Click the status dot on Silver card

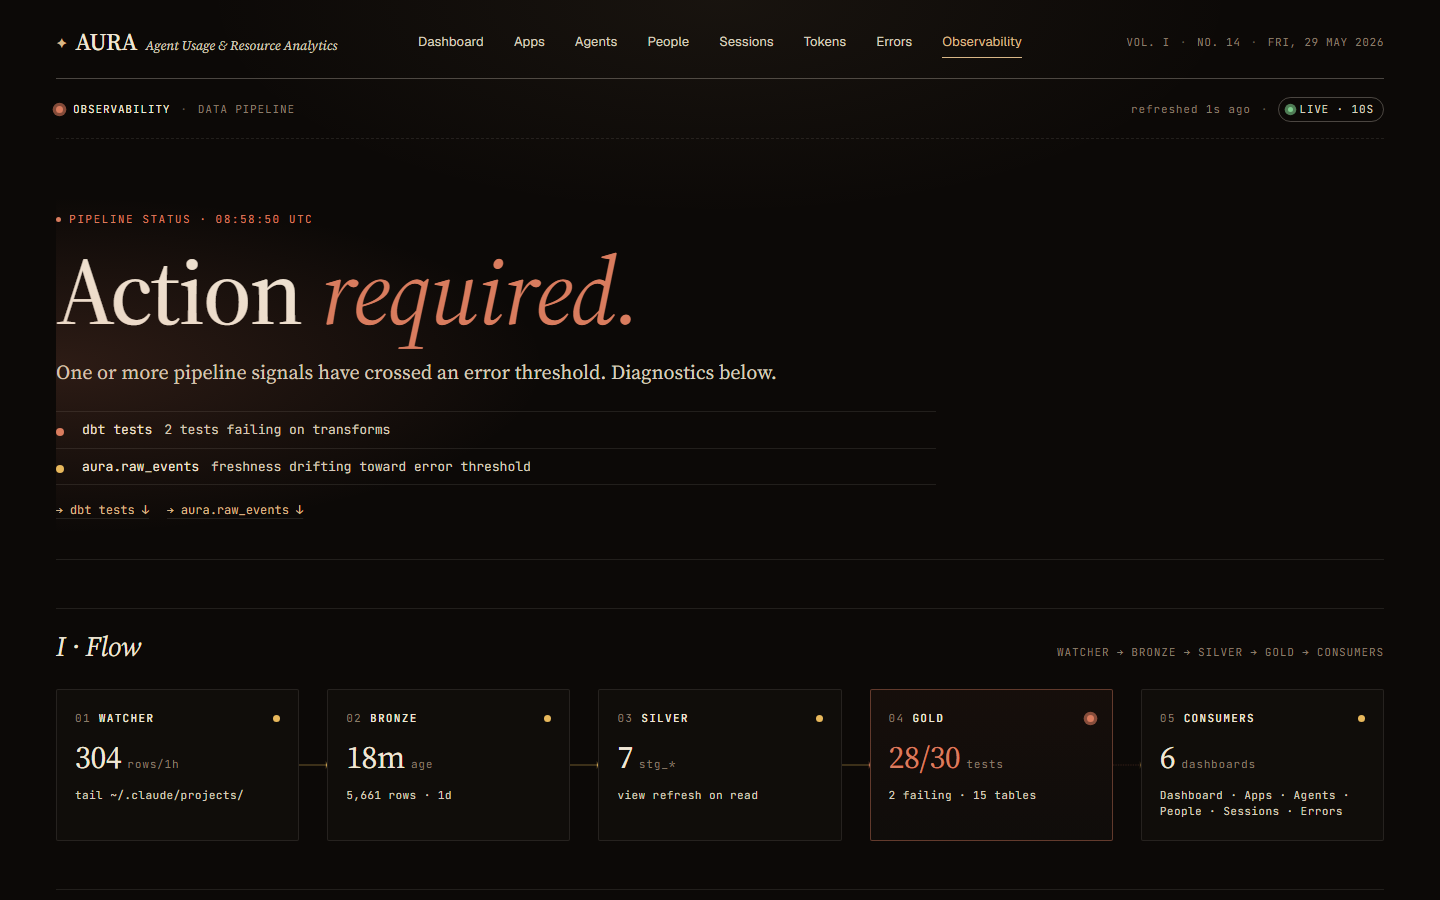click(x=819, y=718)
